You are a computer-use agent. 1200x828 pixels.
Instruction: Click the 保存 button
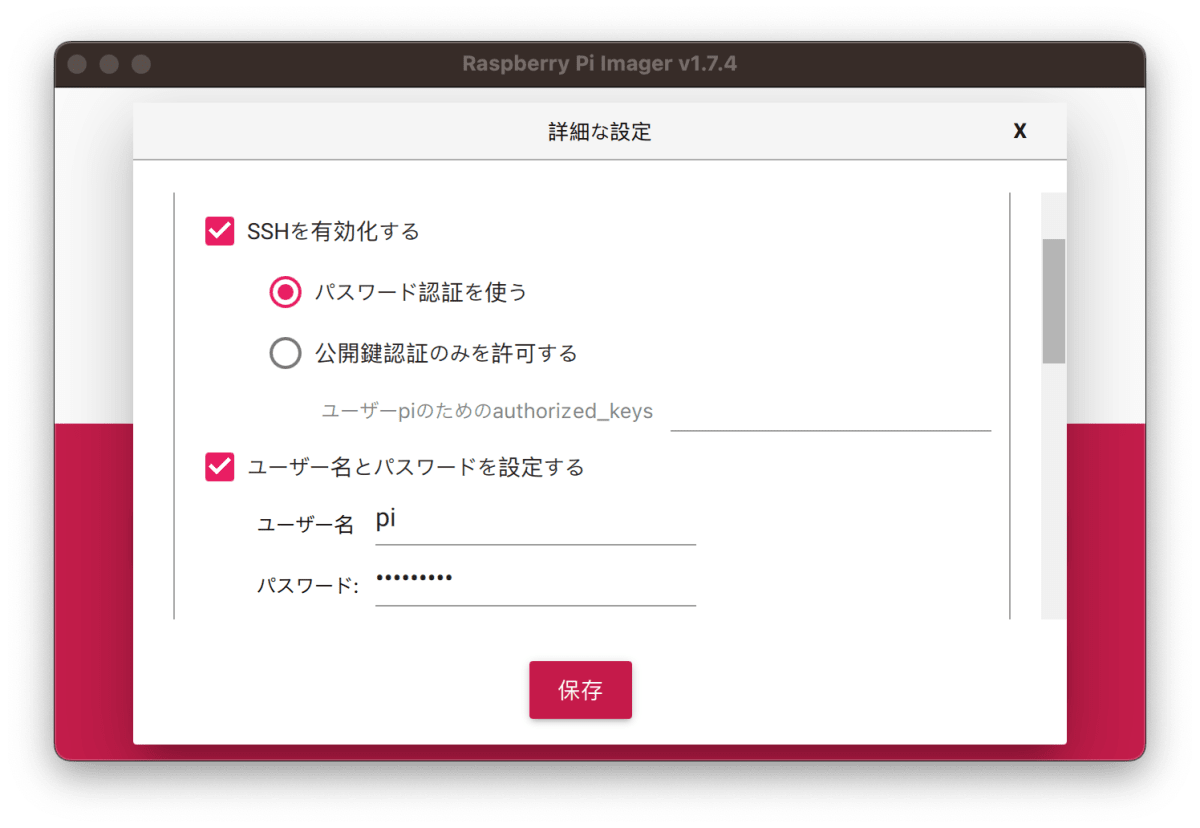580,690
